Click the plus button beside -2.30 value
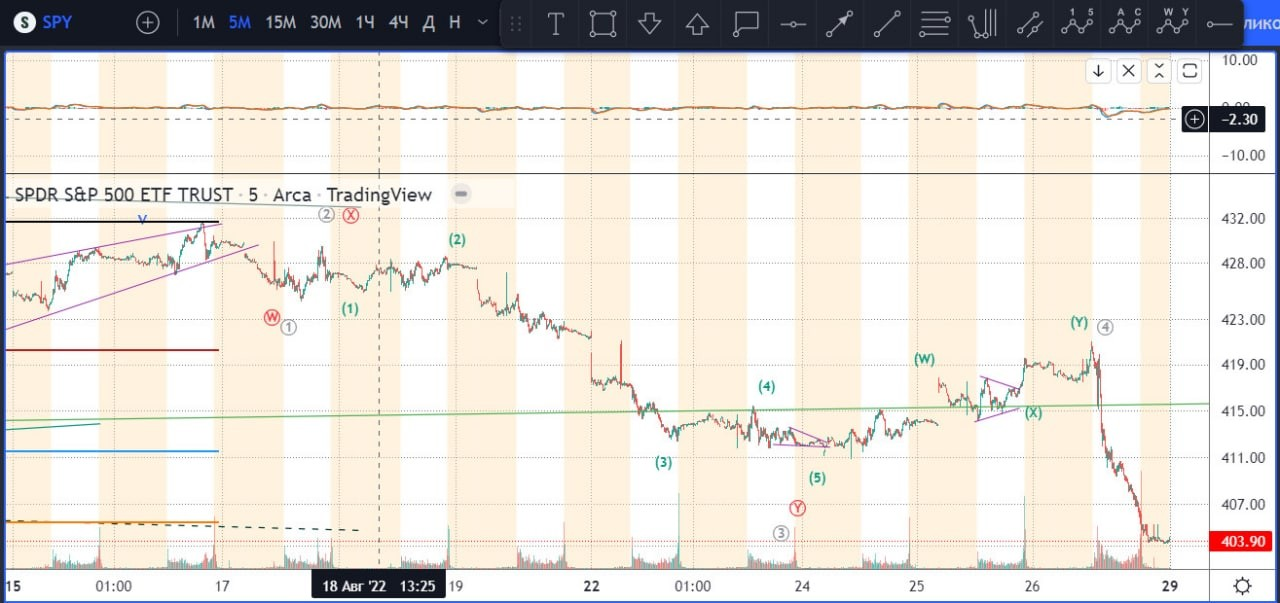The height and width of the screenshot is (603, 1280). click(x=1194, y=120)
